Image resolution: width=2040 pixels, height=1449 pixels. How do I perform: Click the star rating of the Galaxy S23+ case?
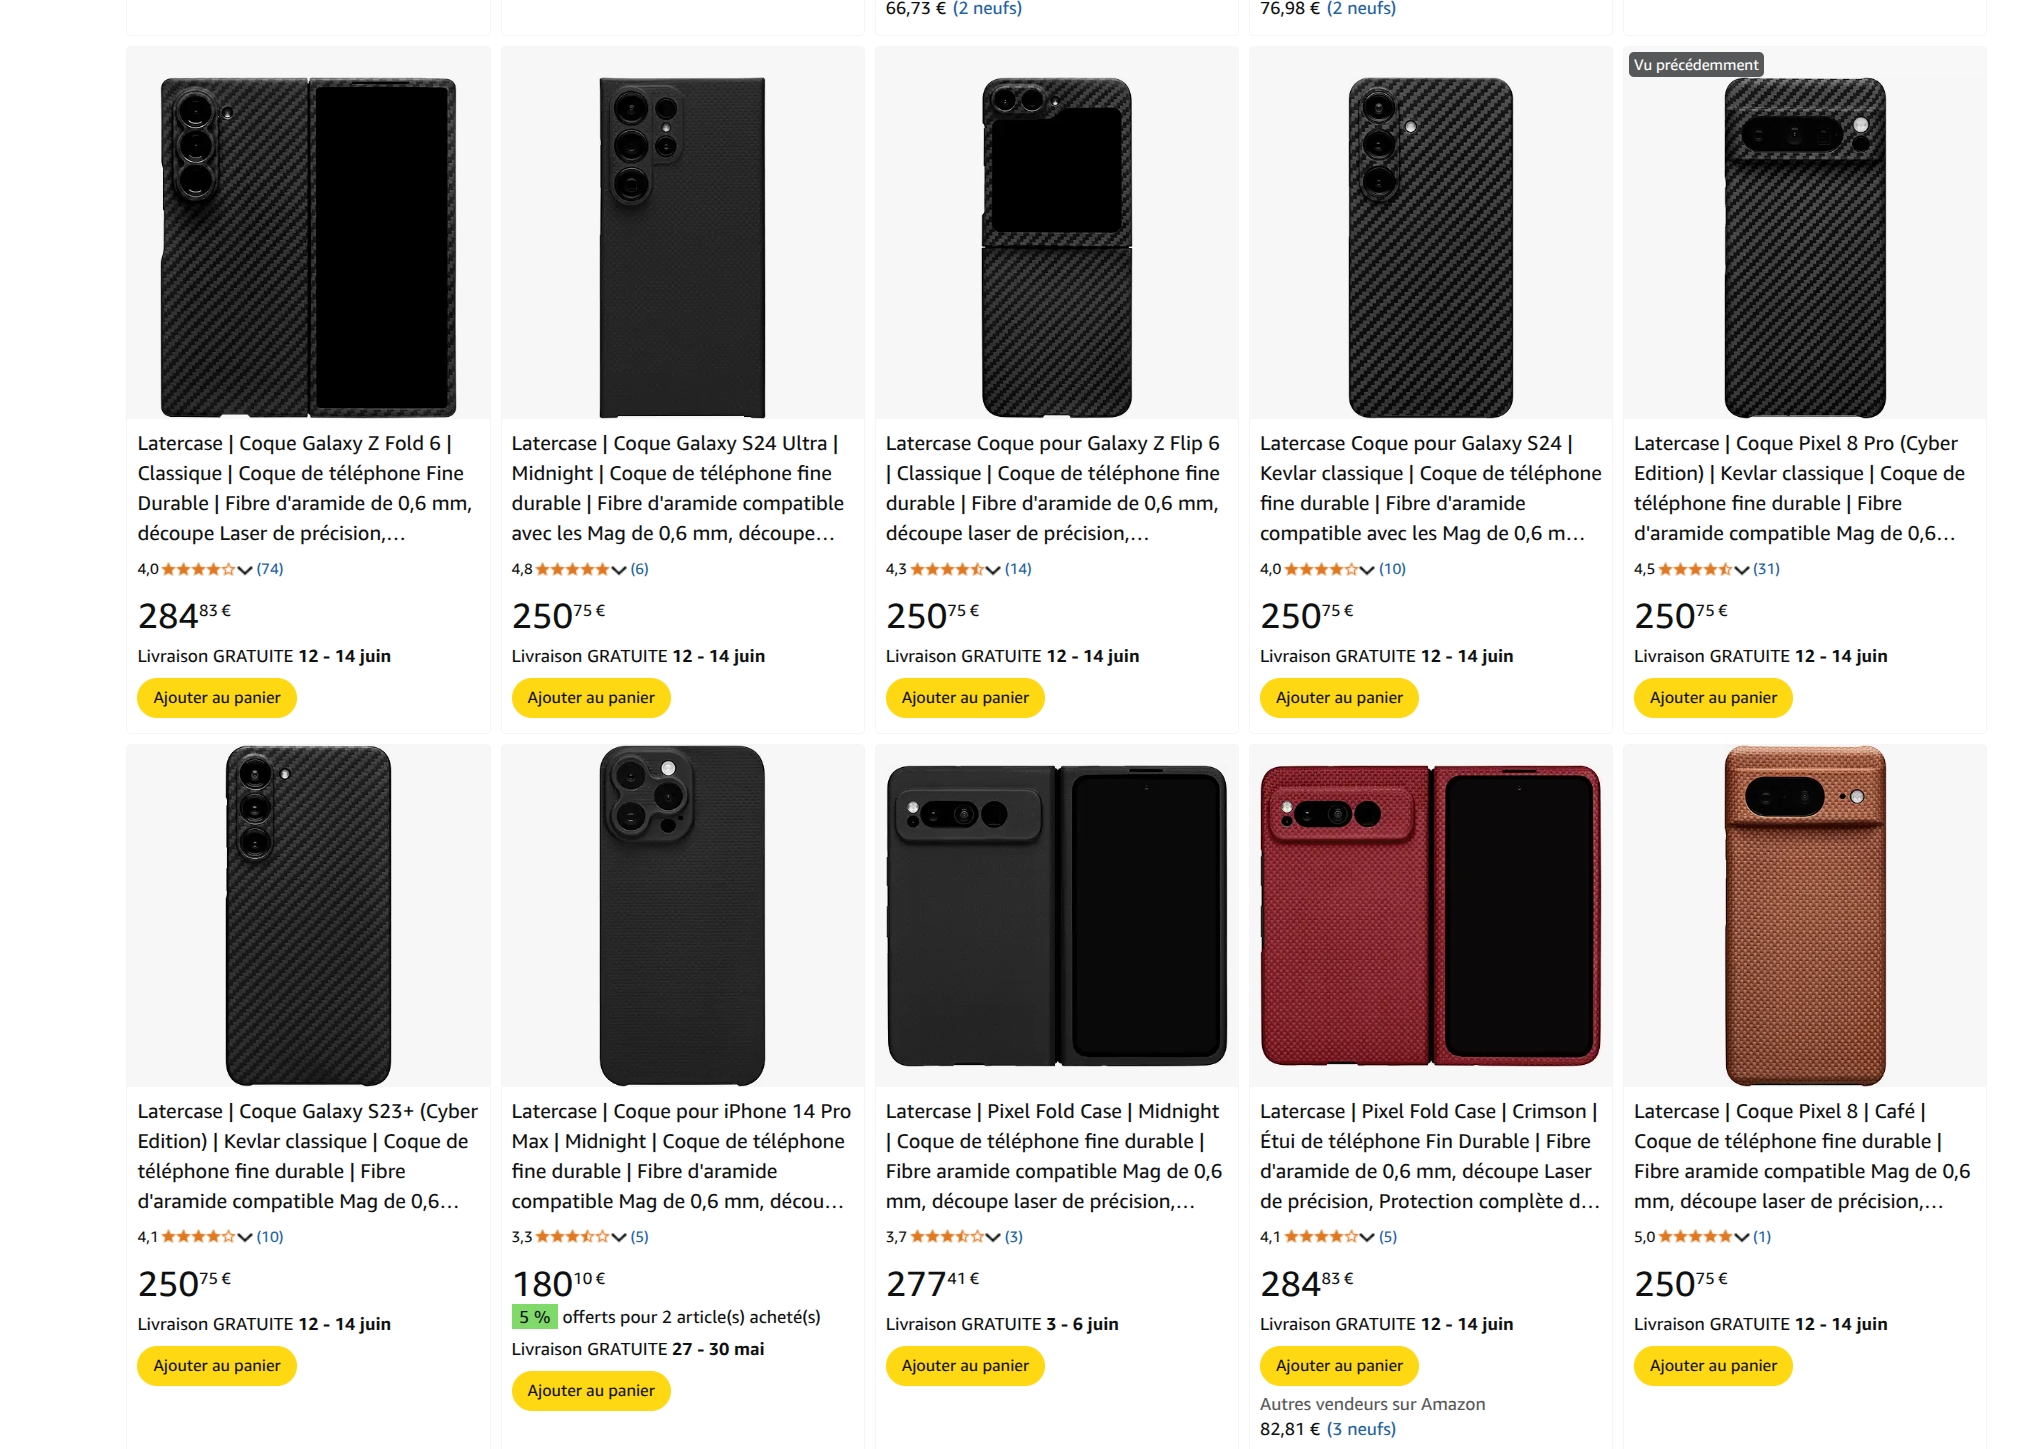pos(198,1237)
